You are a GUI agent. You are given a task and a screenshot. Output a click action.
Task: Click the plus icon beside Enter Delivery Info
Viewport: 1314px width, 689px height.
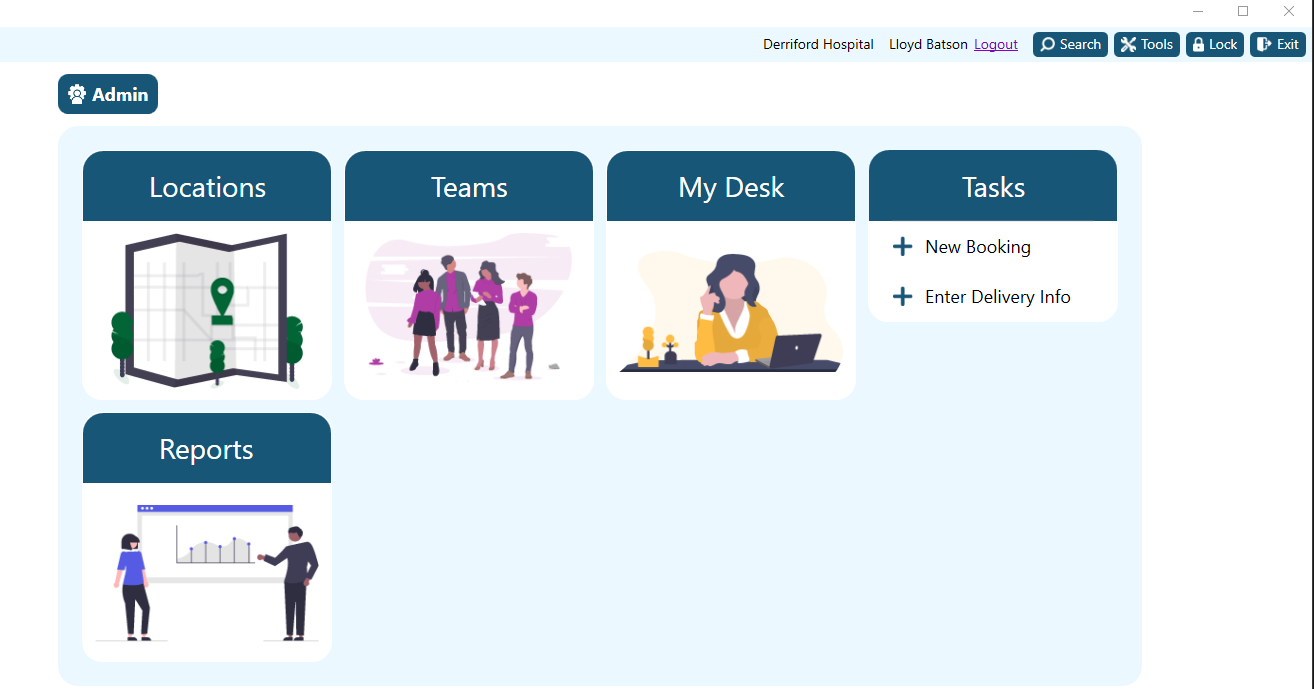902,296
